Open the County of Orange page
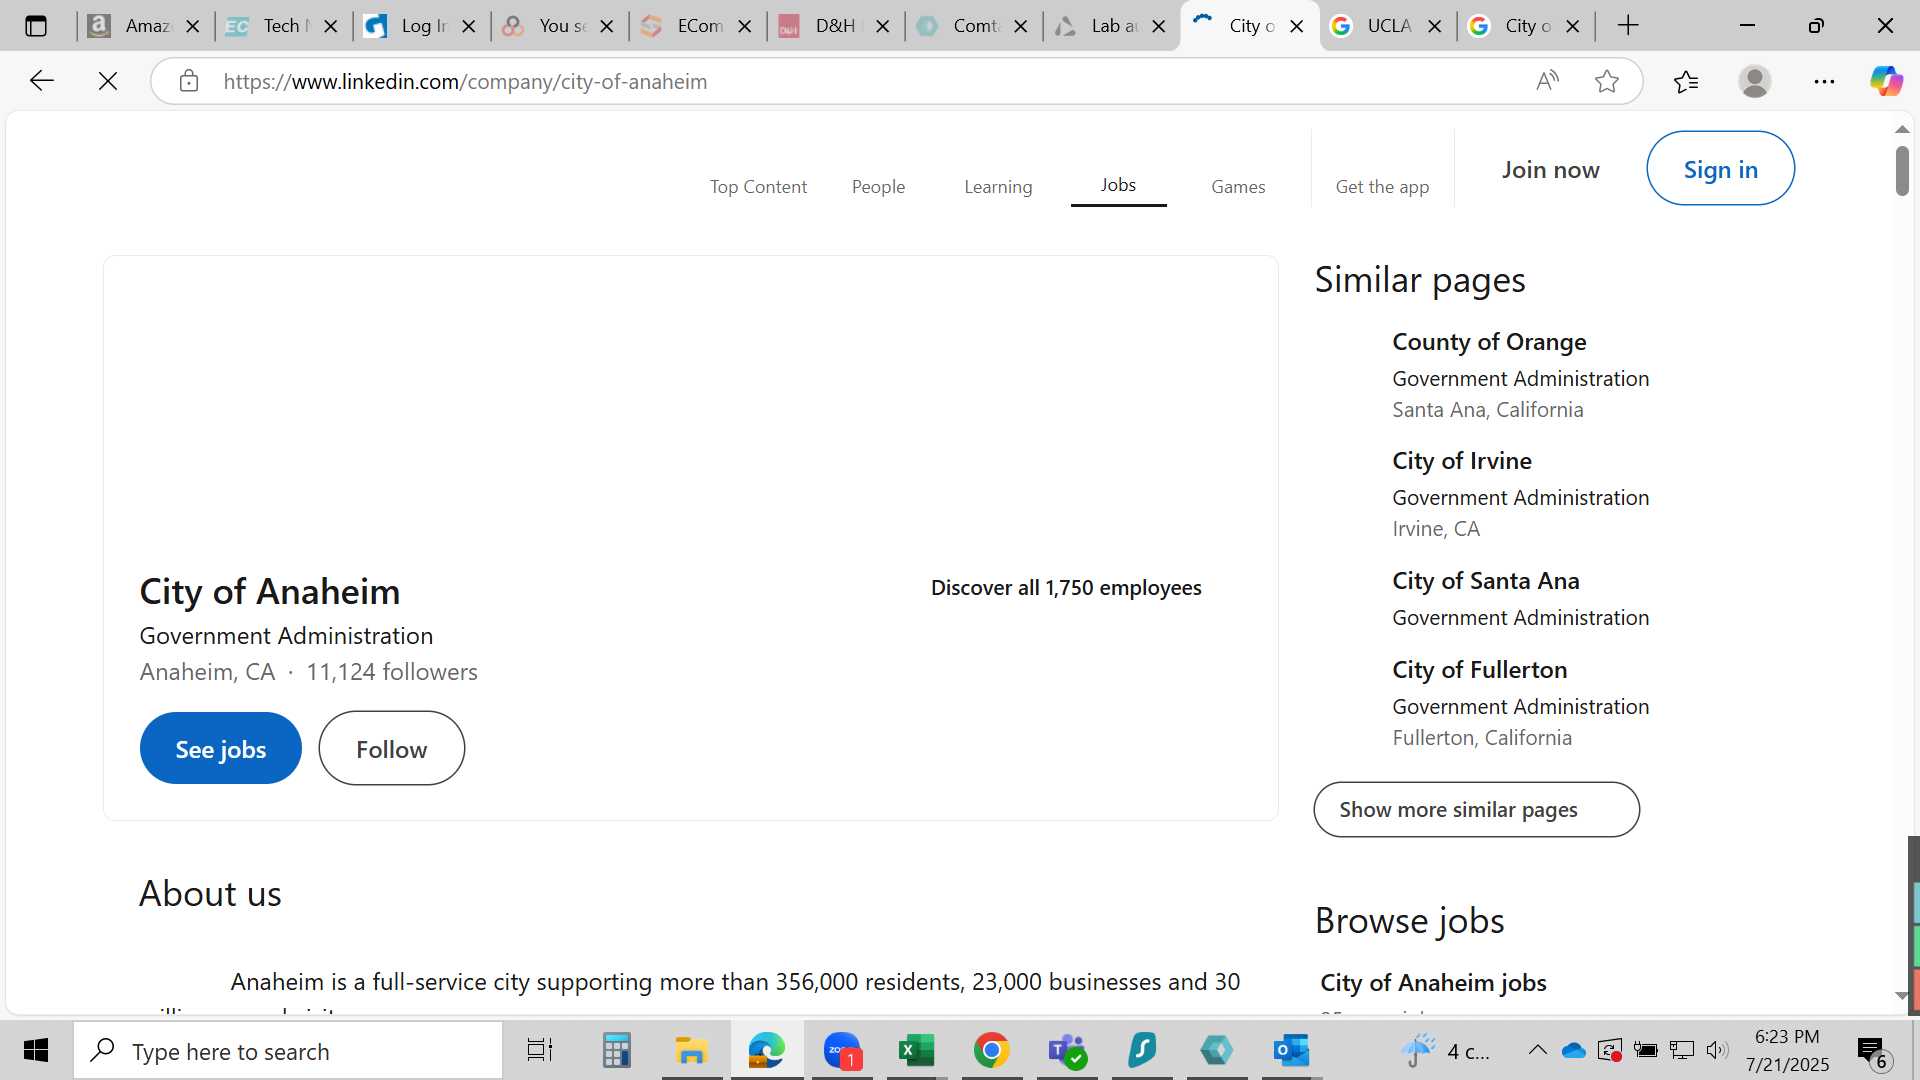The height and width of the screenshot is (1080, 1920). coord(1489,342)
